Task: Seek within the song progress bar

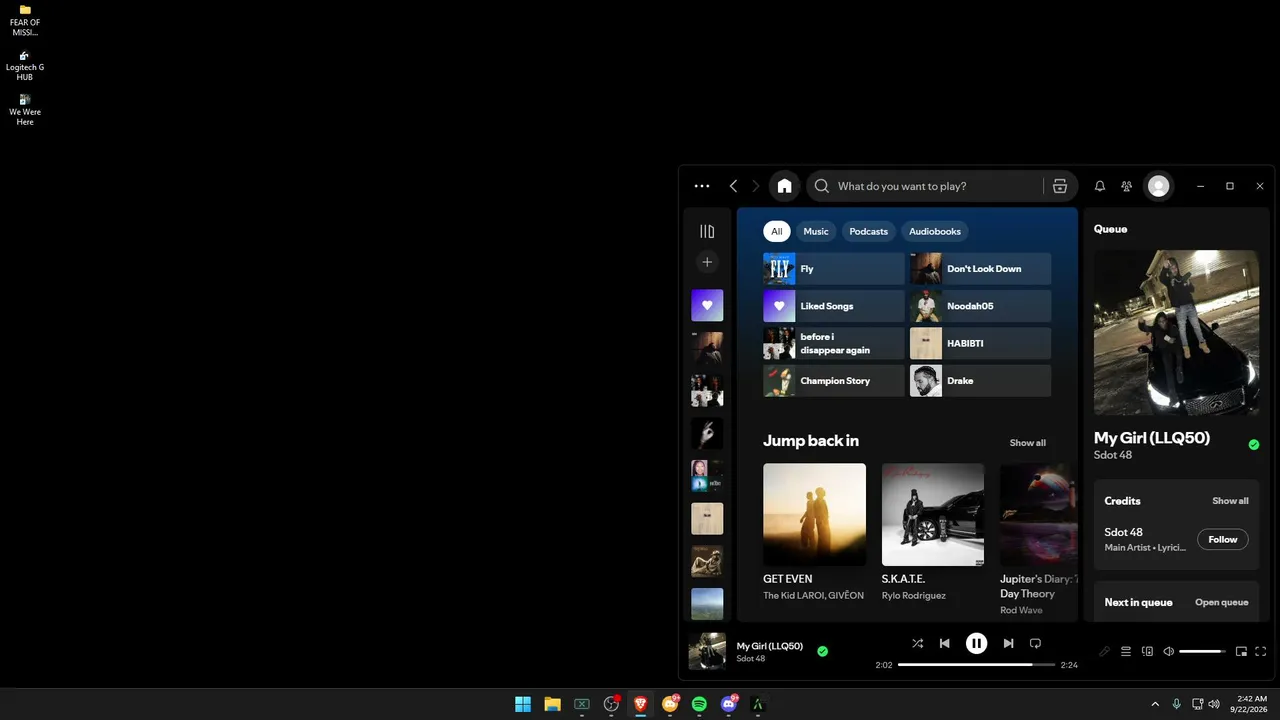Action: click(976, 665)
